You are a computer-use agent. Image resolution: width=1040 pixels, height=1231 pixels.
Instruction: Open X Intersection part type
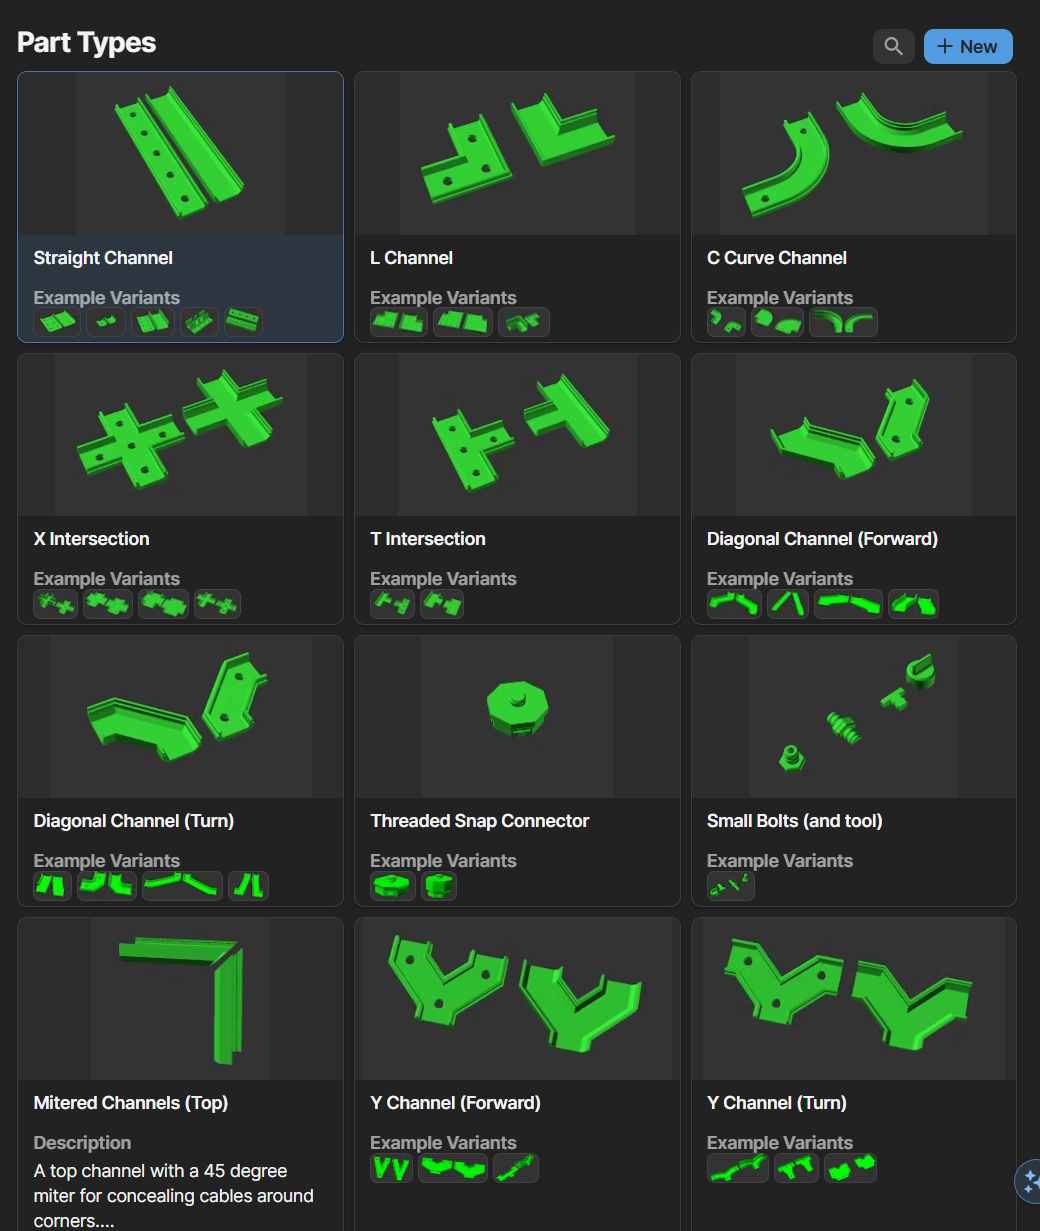coord(180,489)
